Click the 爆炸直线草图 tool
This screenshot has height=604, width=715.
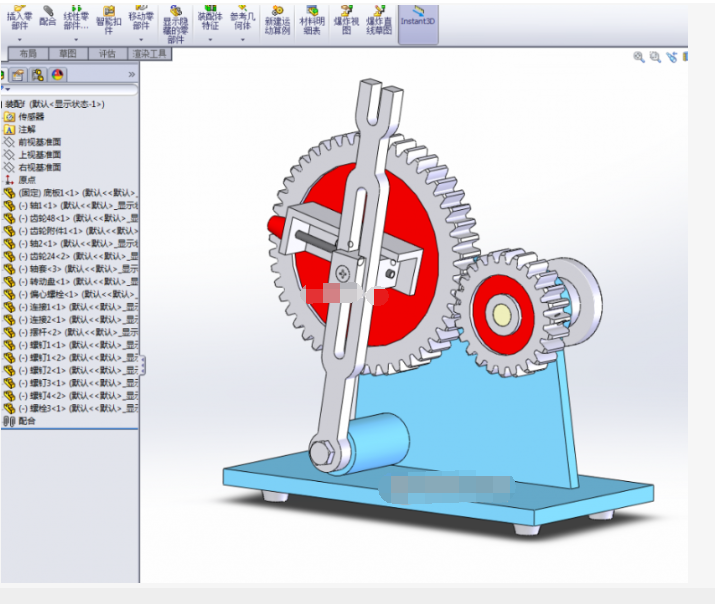click(x=379, y=21)
